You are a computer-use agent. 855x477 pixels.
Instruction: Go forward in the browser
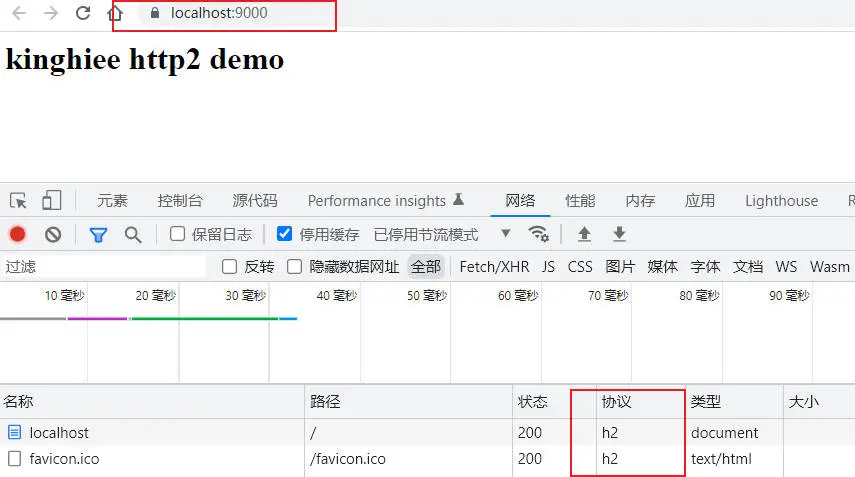pos(51,13)
